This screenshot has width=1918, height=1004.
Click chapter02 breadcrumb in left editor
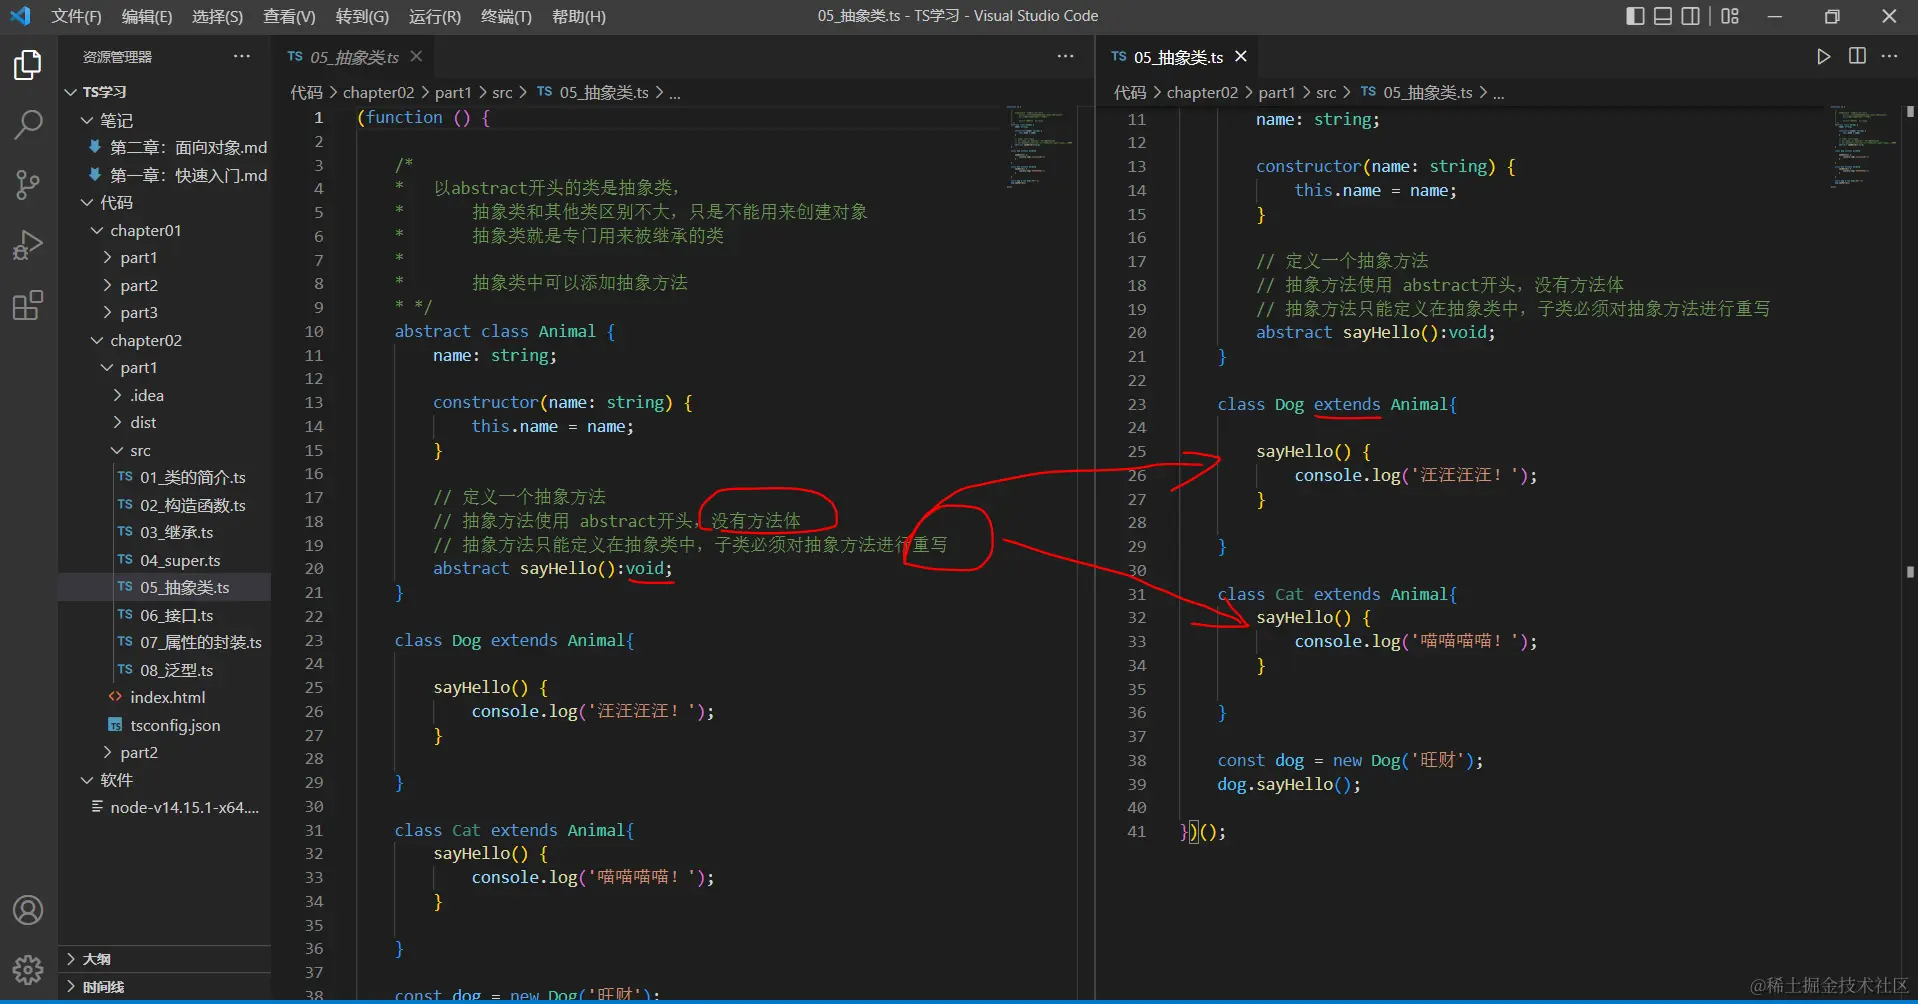378,93
